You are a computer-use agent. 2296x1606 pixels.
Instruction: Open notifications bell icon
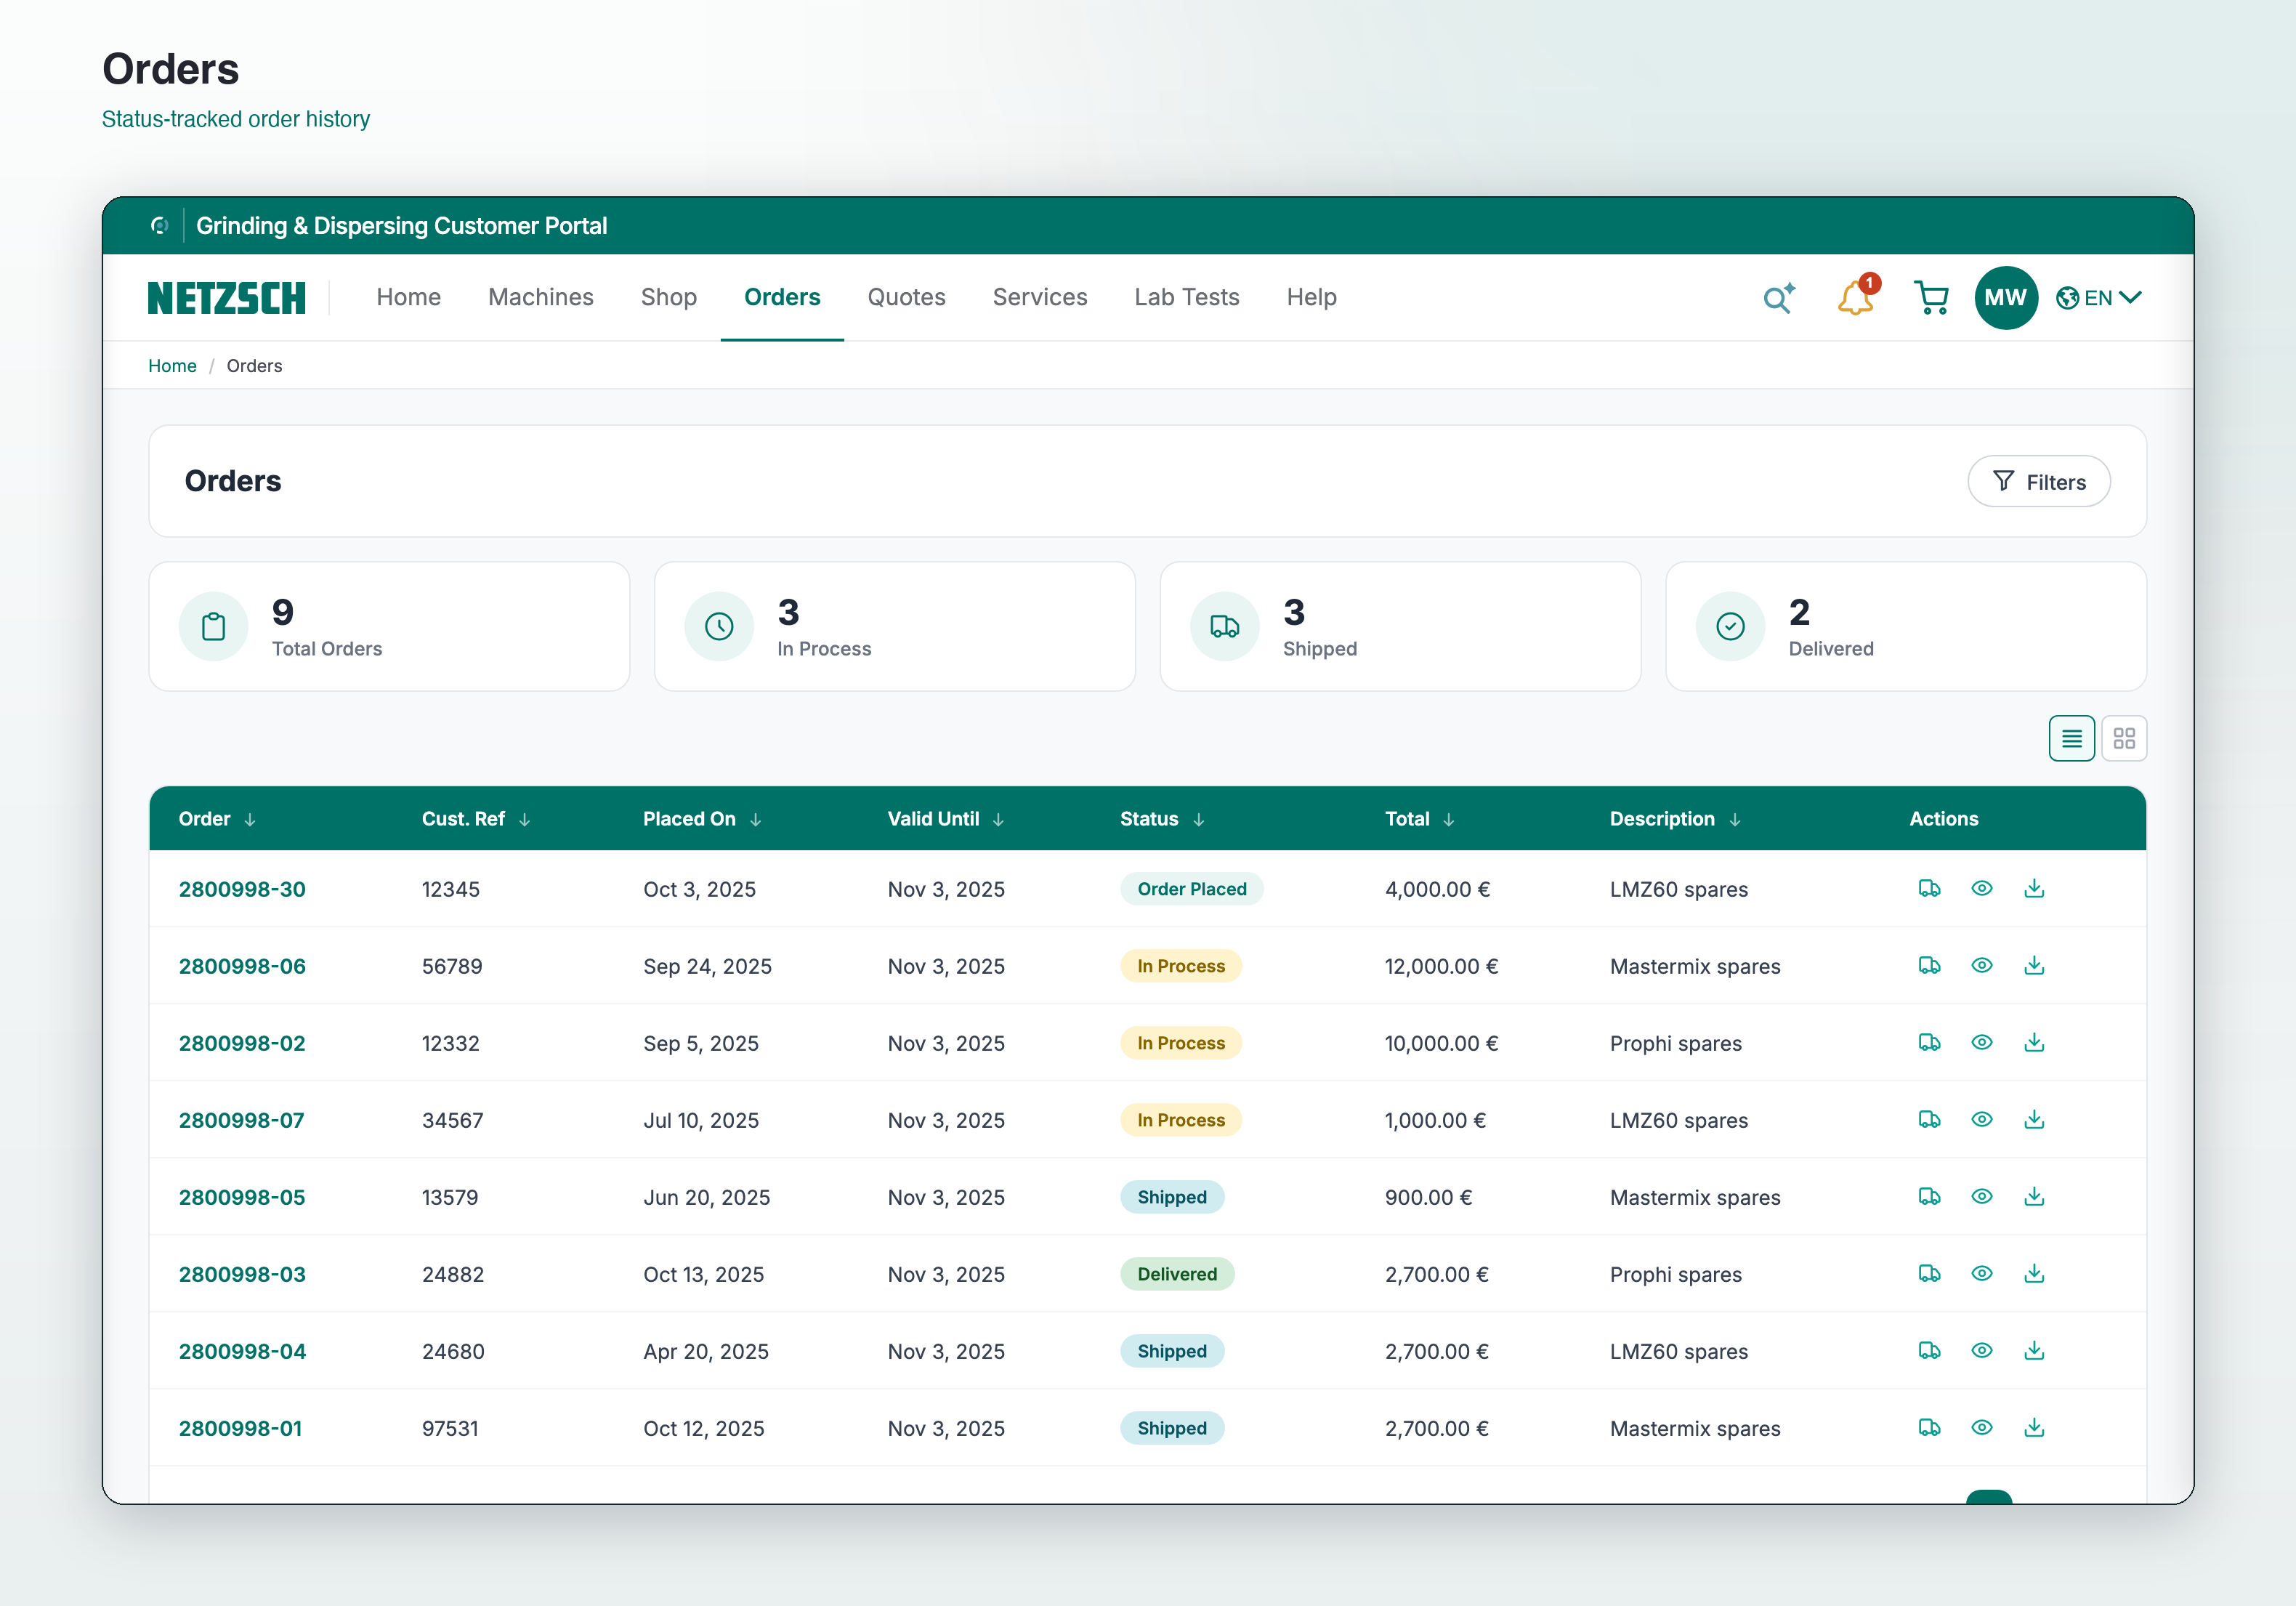pyautogui.click(x=1857, y=297)
